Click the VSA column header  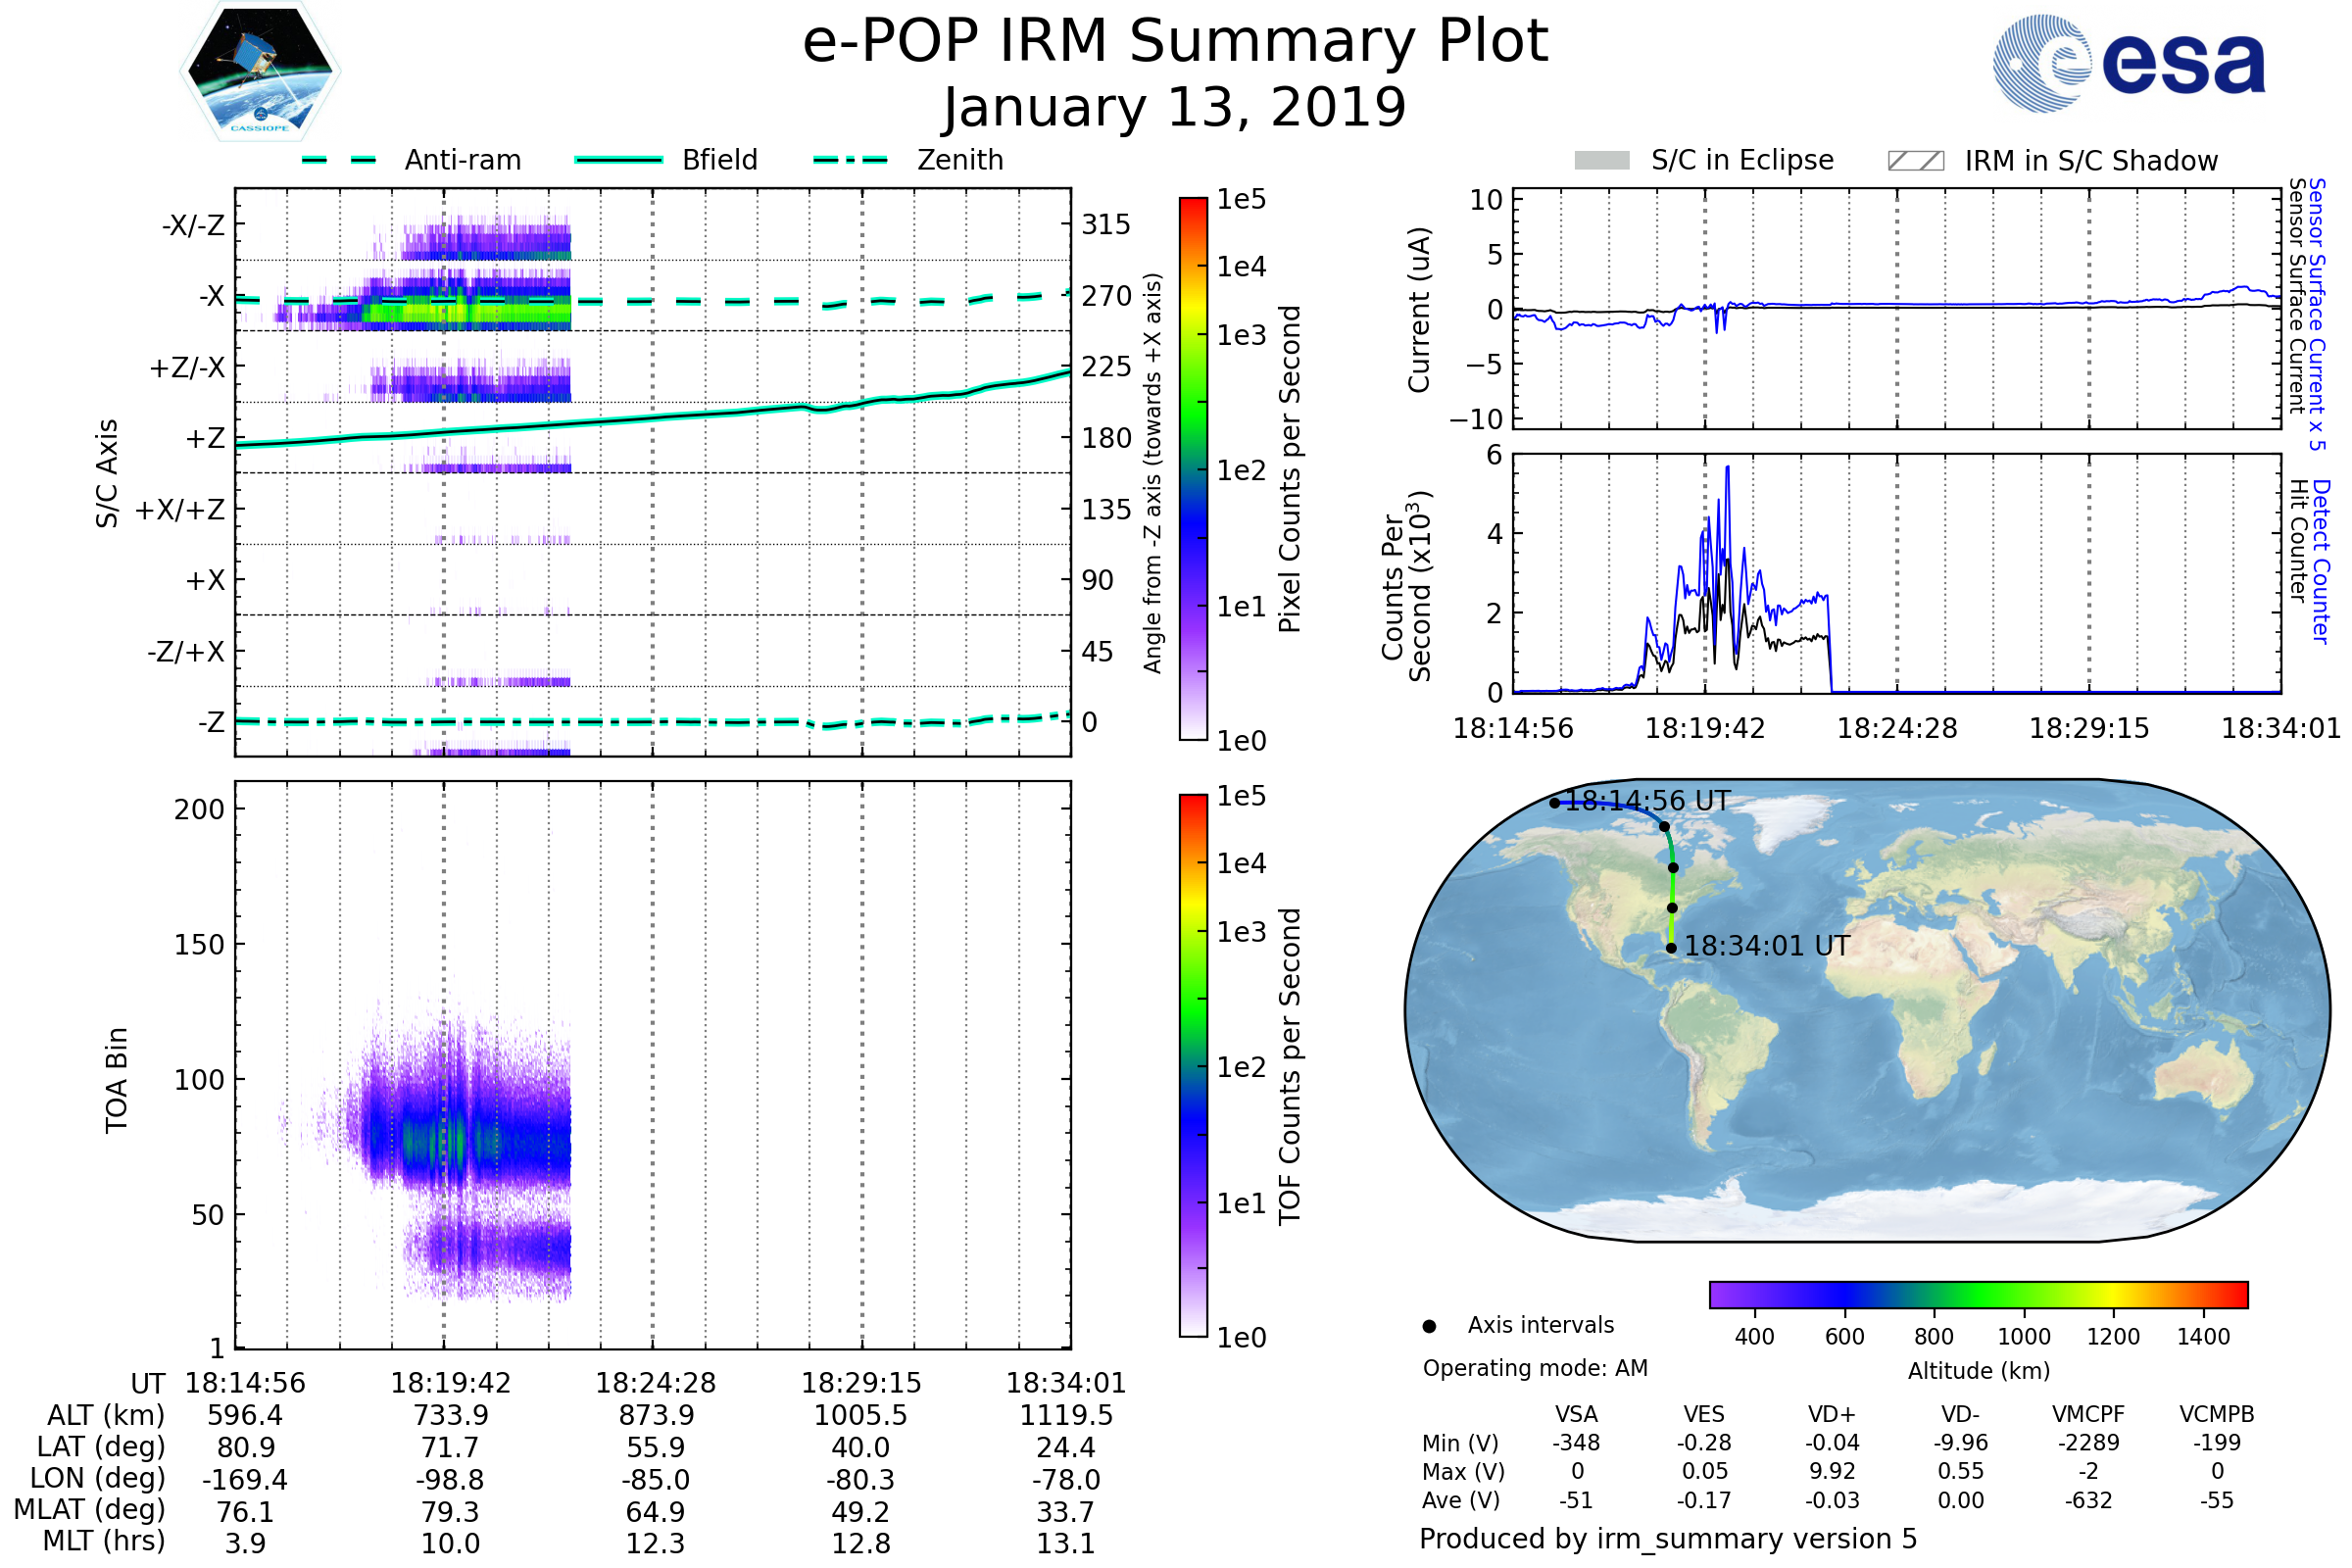(1576, 1414)
